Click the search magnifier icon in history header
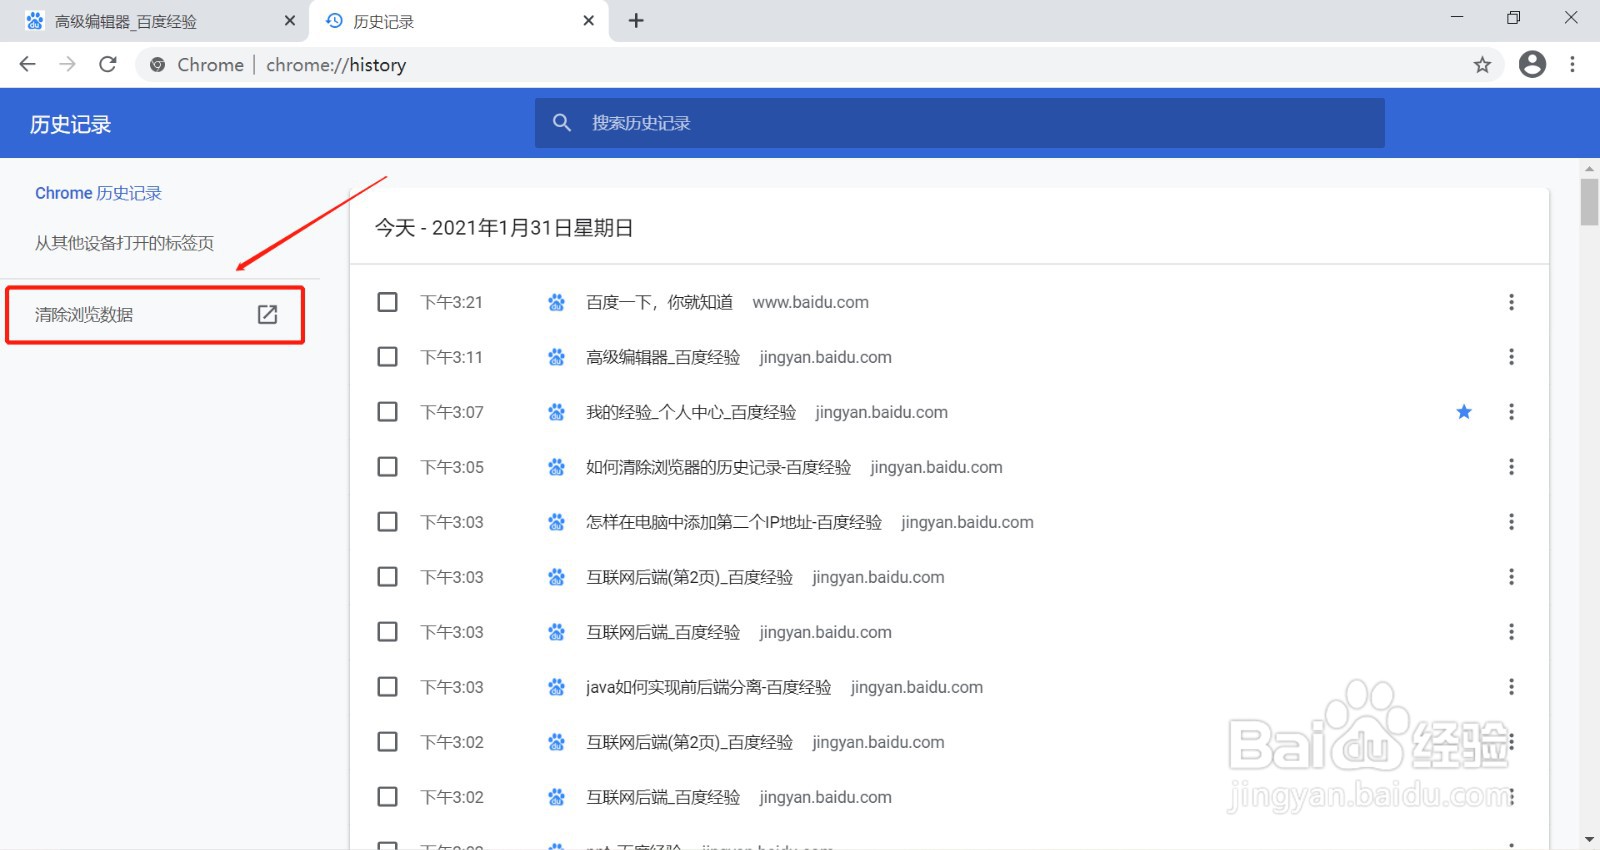 (x=562, y=122)
